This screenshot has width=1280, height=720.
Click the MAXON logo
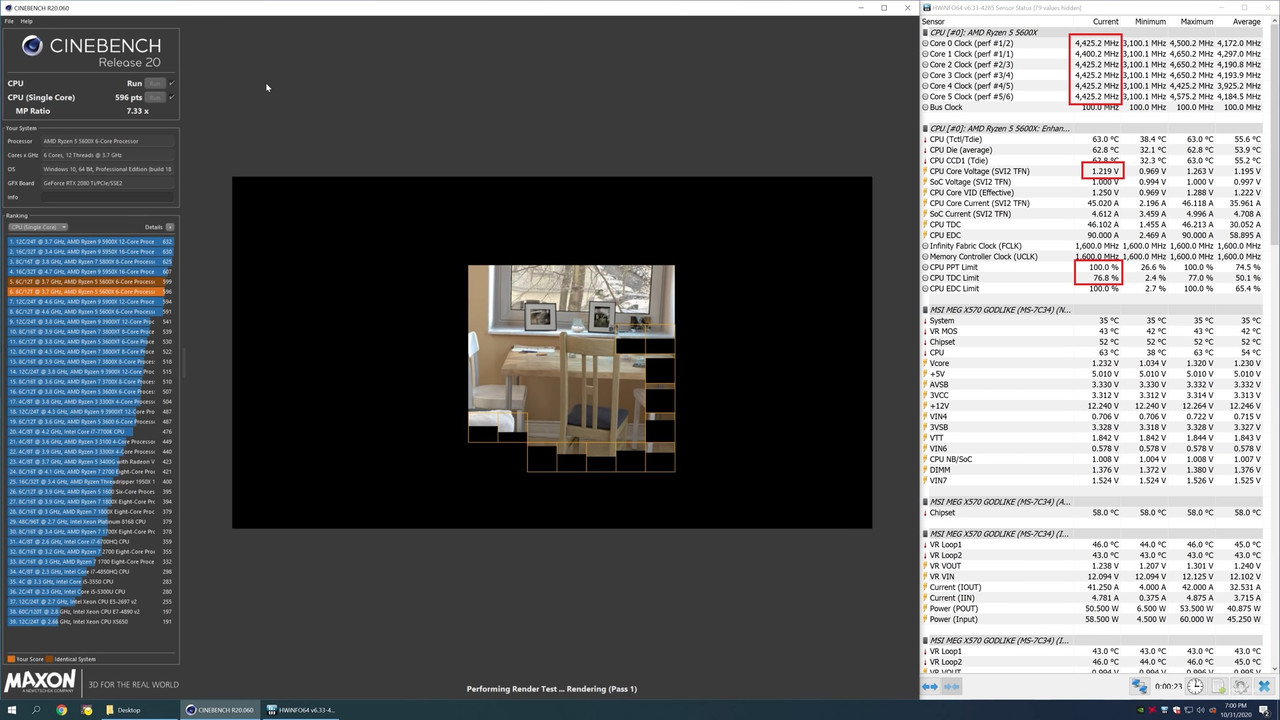coord(41,683)
